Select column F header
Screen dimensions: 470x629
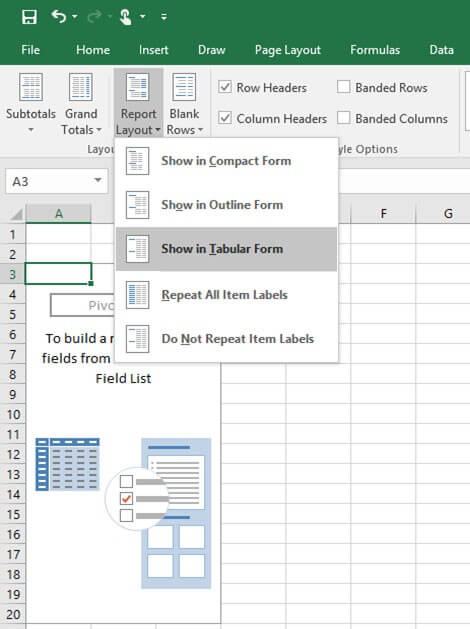[383, 214]
